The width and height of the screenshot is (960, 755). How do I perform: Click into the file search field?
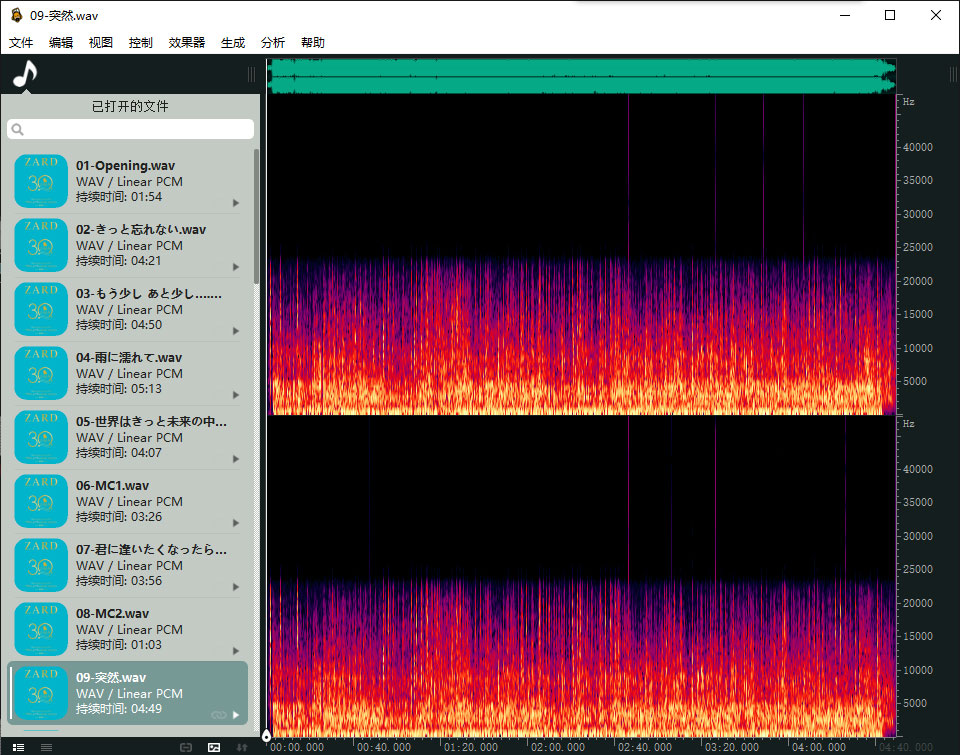(x=130, y=129)
